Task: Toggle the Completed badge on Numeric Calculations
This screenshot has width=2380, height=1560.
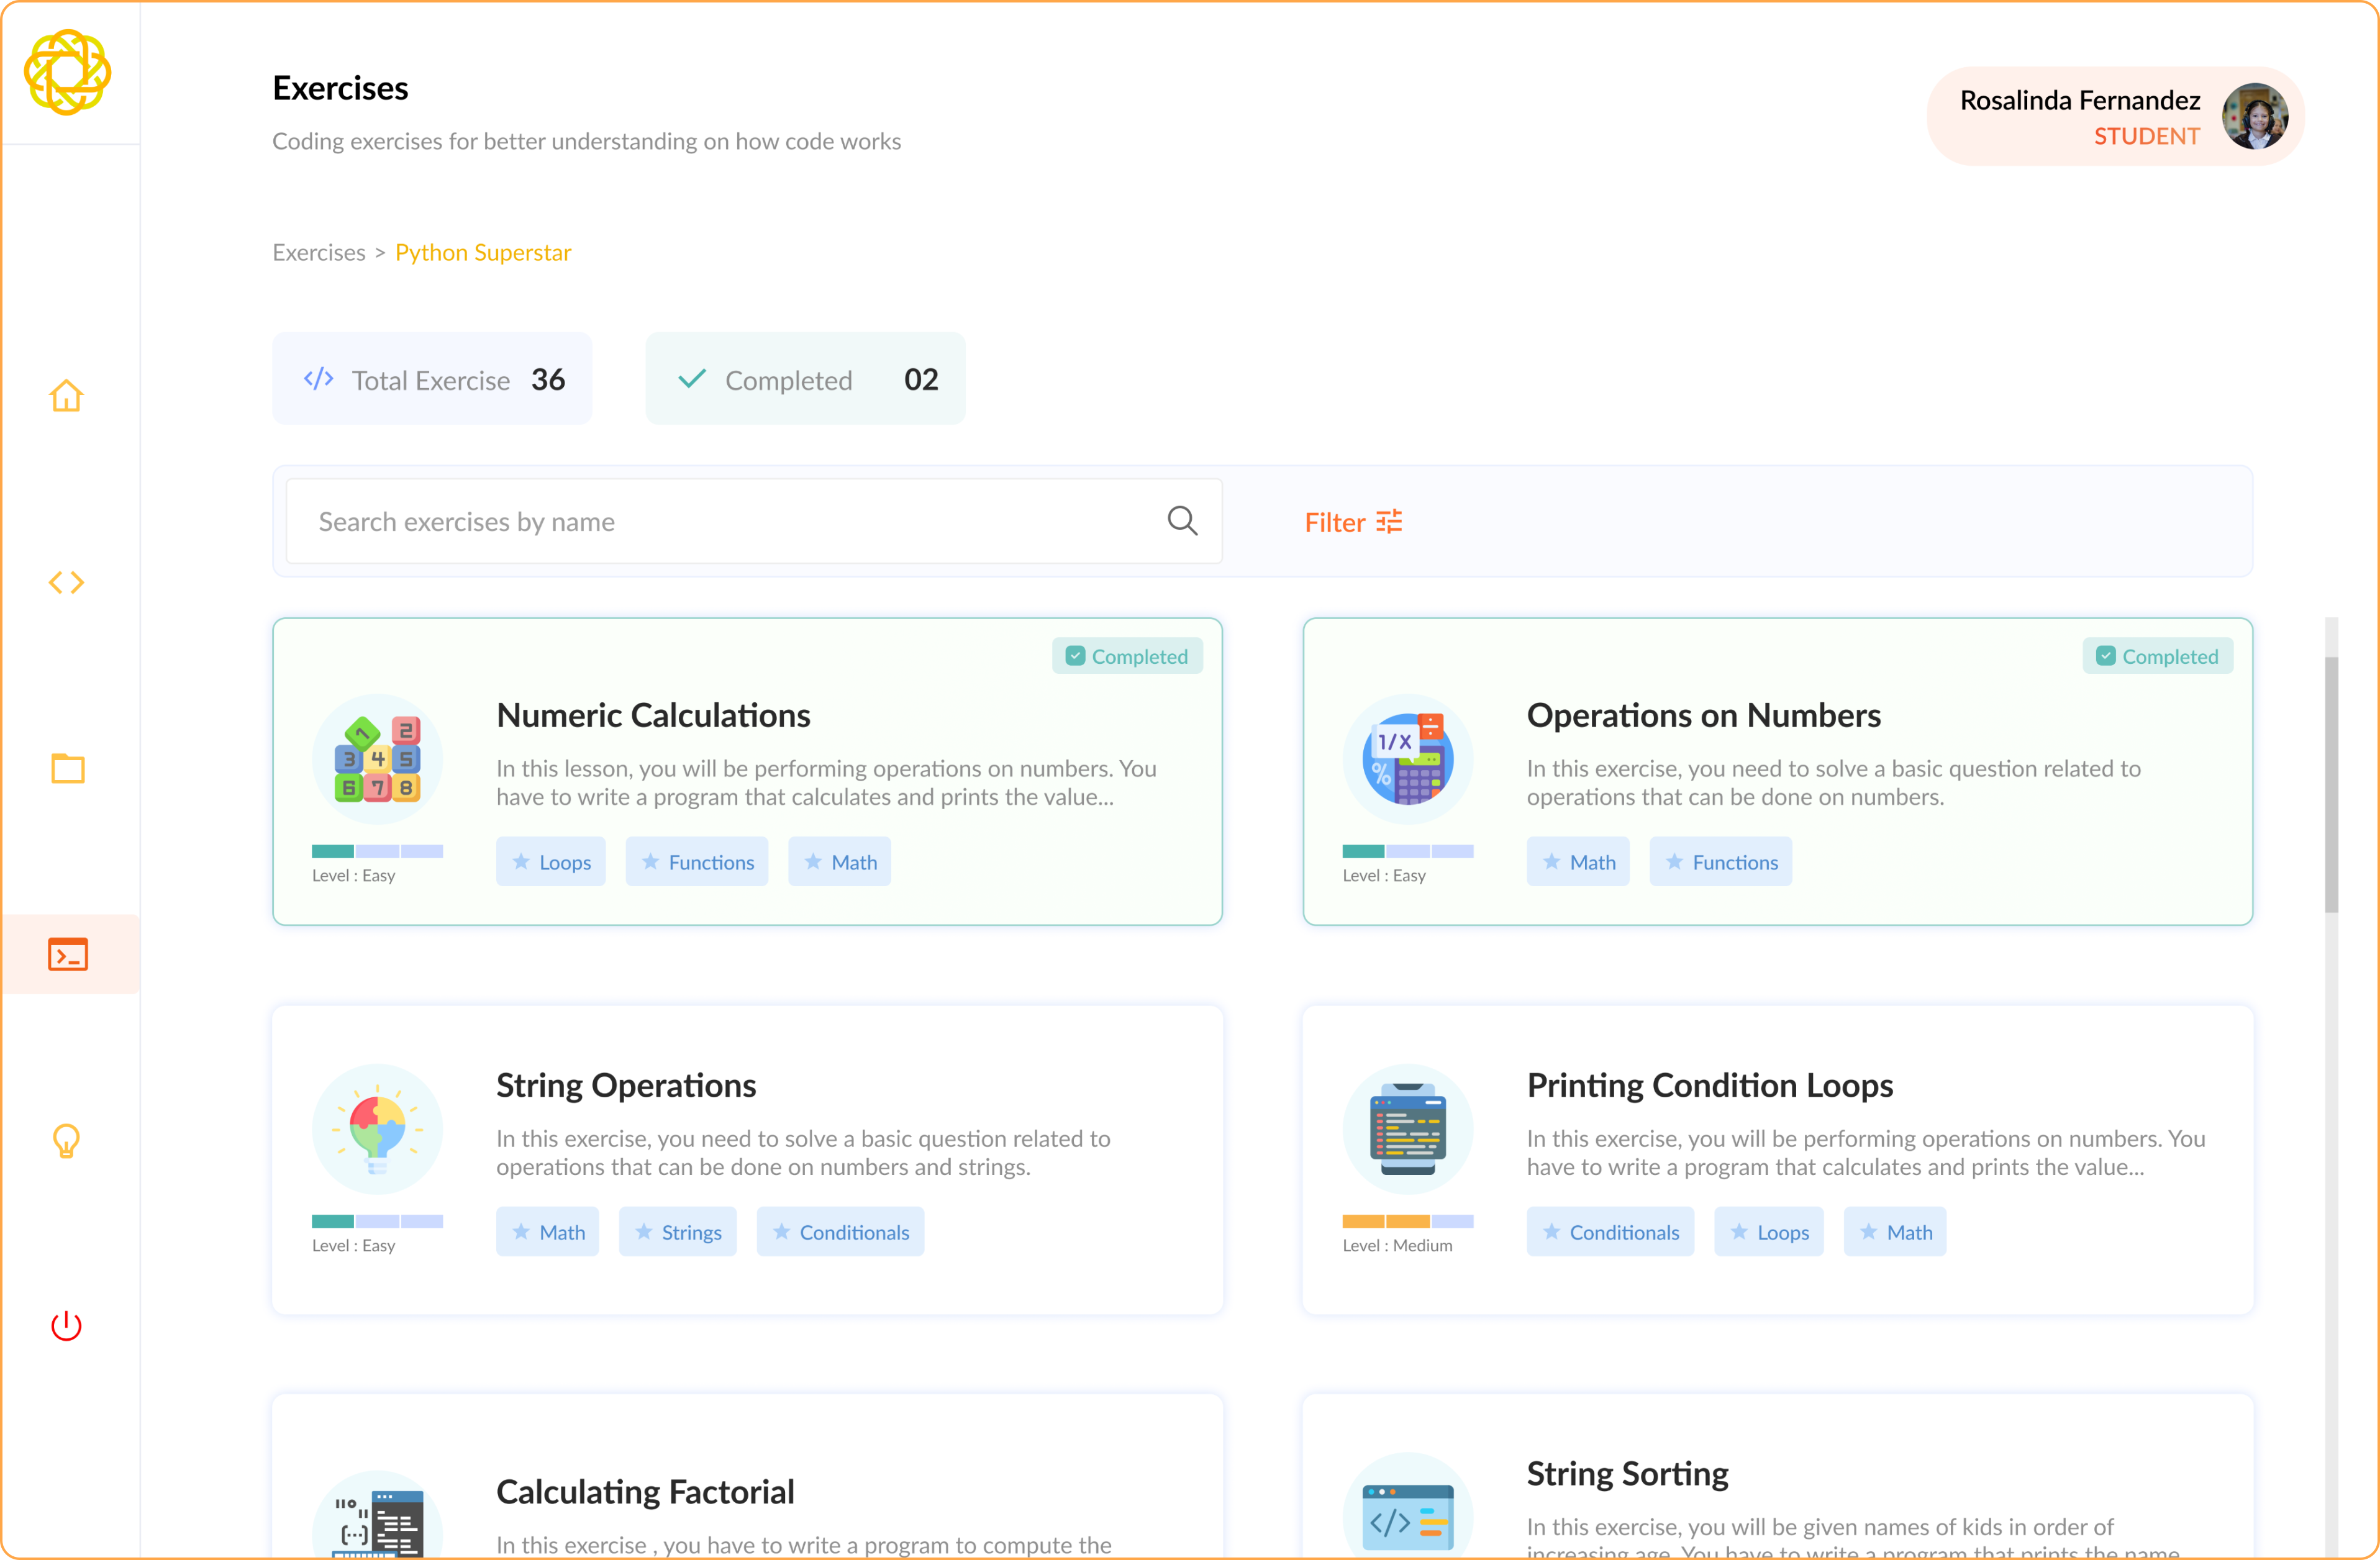Action: pos(1127,655)
